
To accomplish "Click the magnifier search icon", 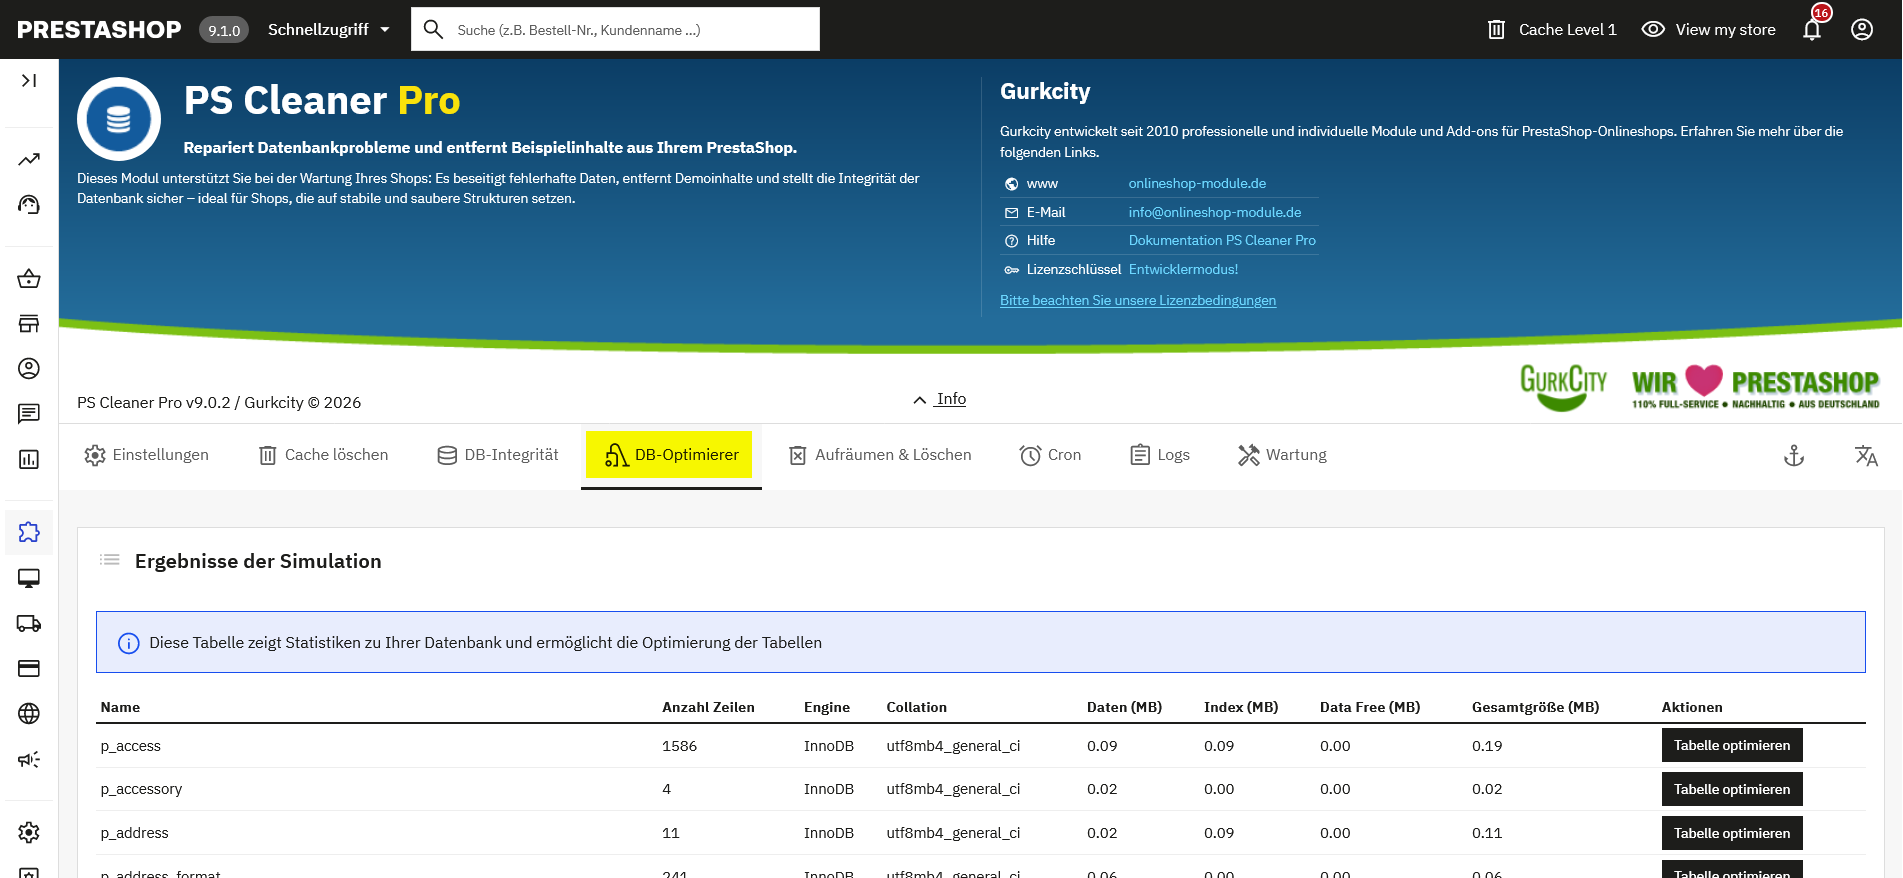I will (x=433, y=30).
